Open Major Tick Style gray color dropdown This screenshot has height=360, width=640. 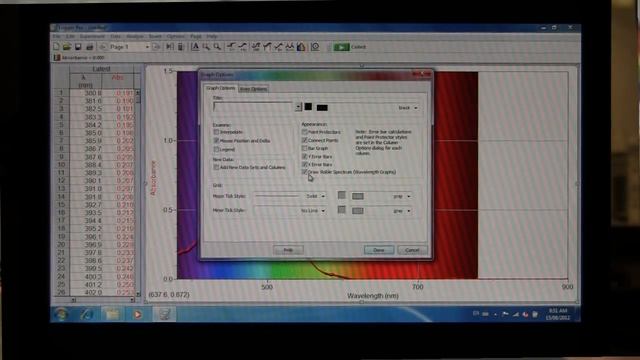[409, 196]
